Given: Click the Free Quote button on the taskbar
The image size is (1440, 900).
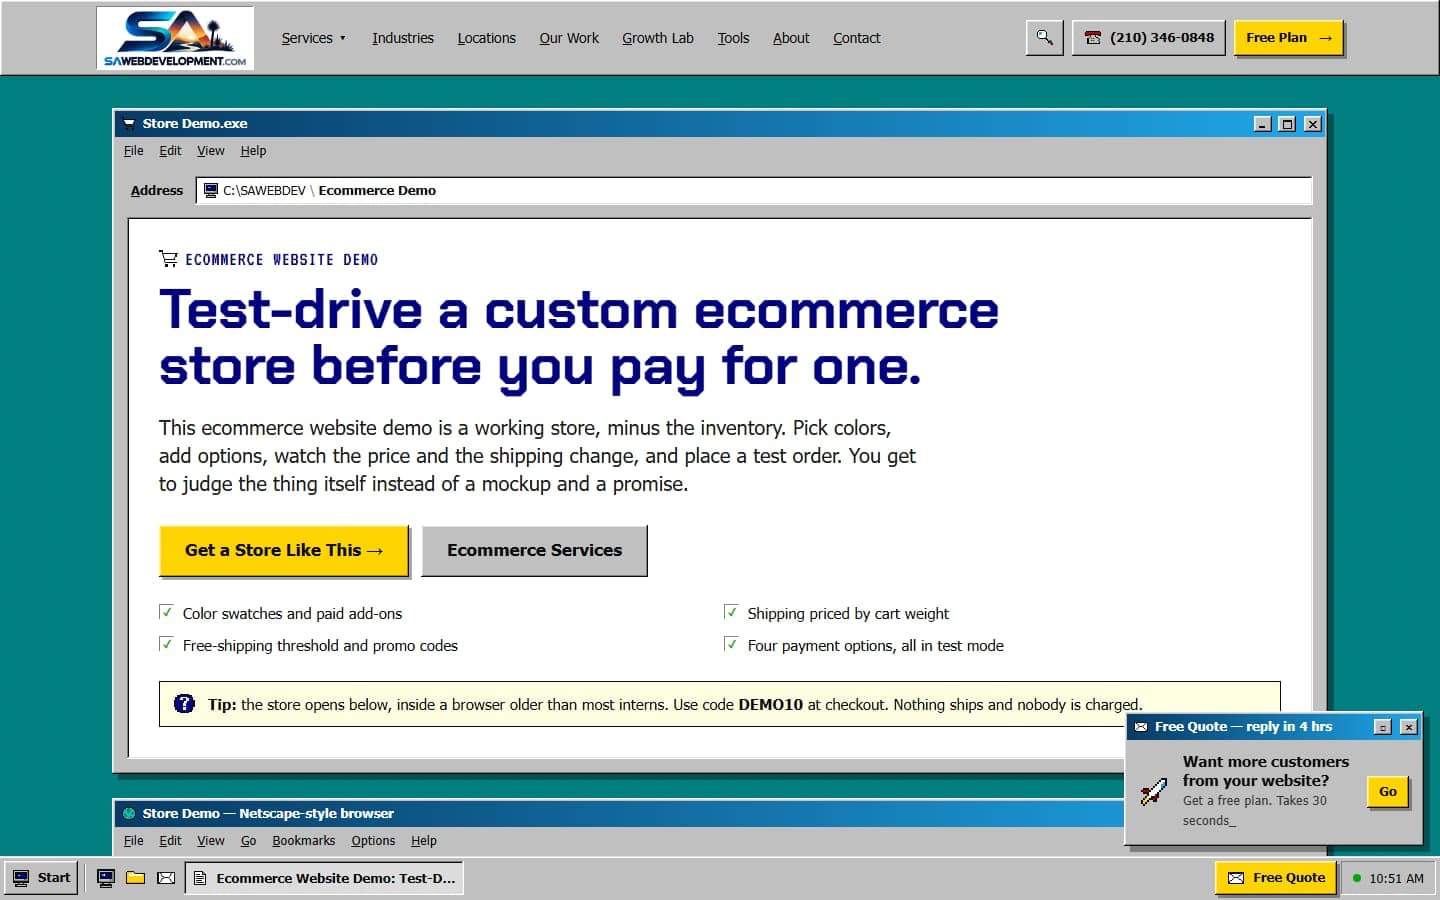Looking at the screenshot, I should 1276,878.
